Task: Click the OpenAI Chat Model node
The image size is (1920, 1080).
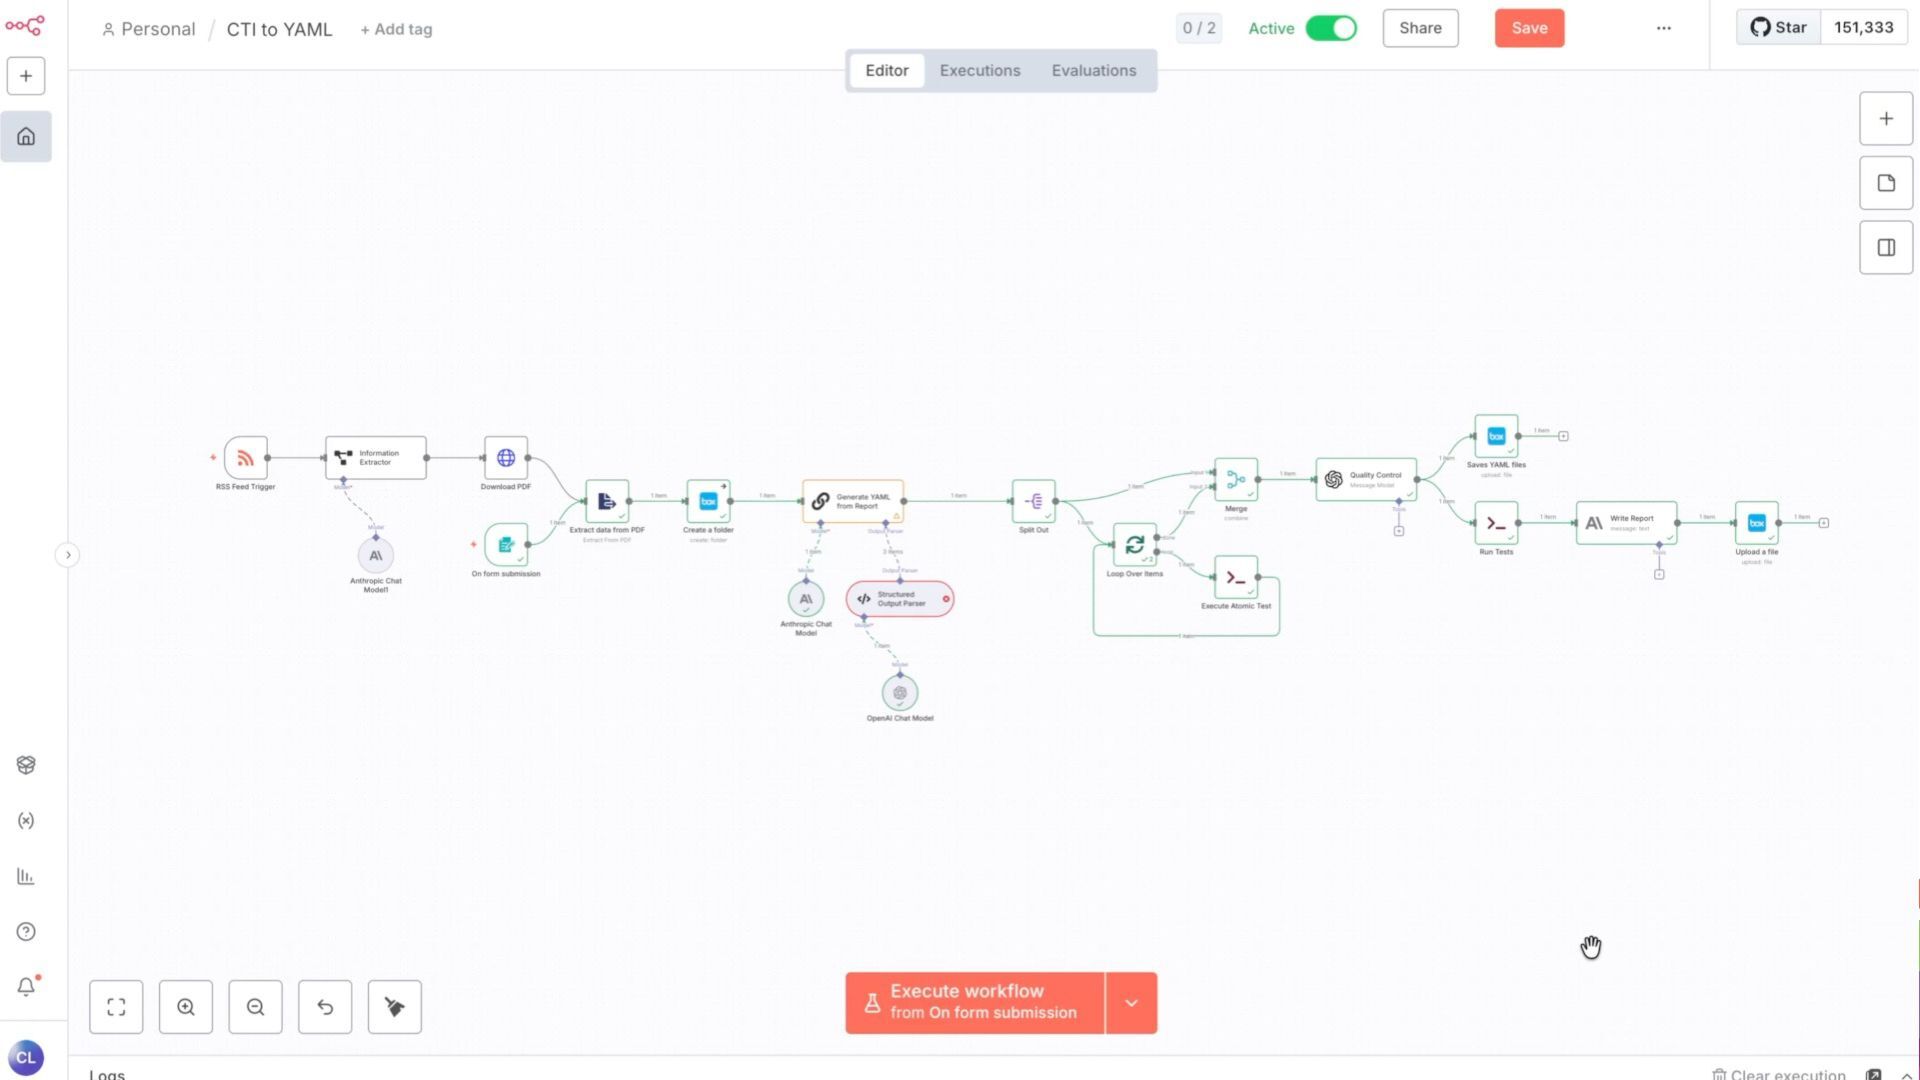Action: [900, 693]
